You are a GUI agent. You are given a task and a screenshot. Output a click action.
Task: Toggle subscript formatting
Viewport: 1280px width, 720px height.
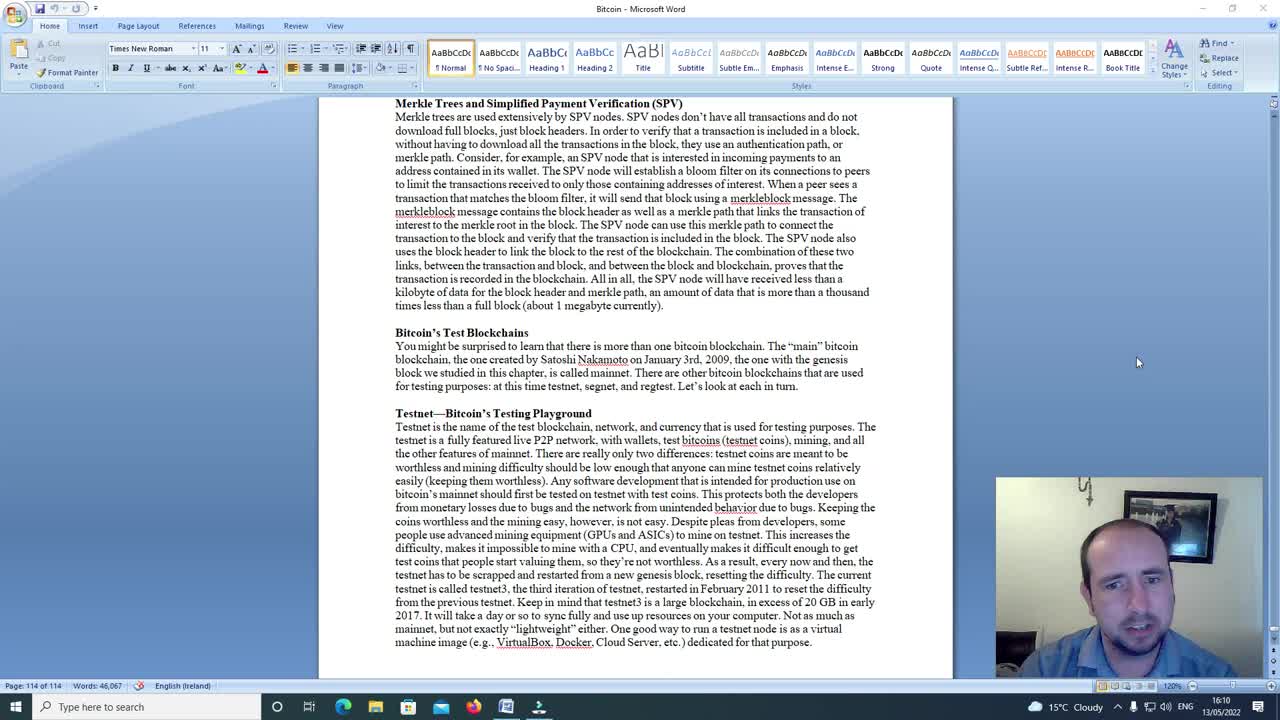point(186,68)
